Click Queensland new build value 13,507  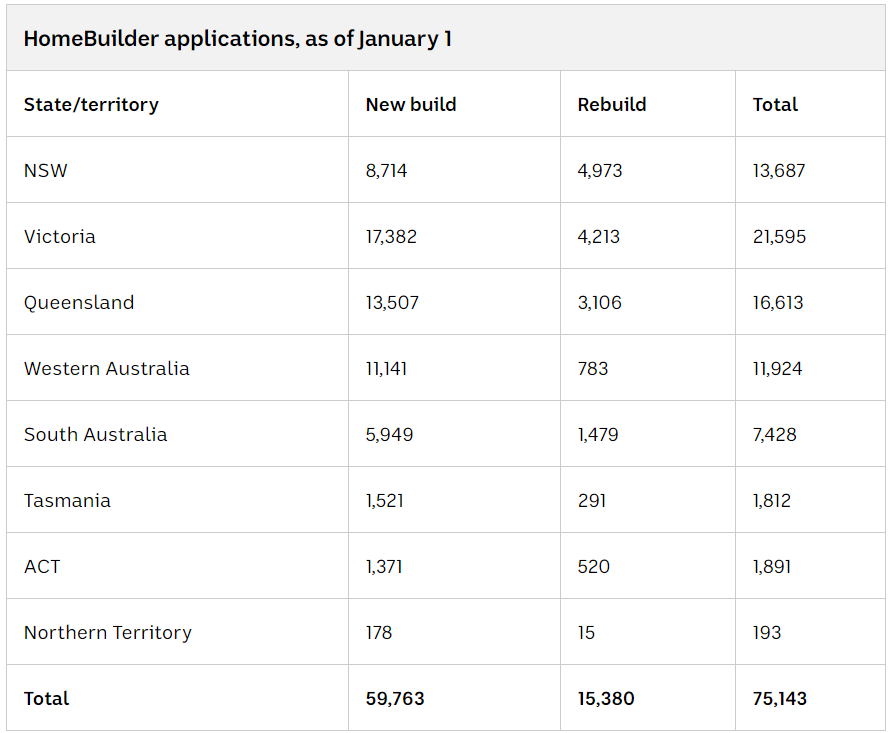click(392, 303)
